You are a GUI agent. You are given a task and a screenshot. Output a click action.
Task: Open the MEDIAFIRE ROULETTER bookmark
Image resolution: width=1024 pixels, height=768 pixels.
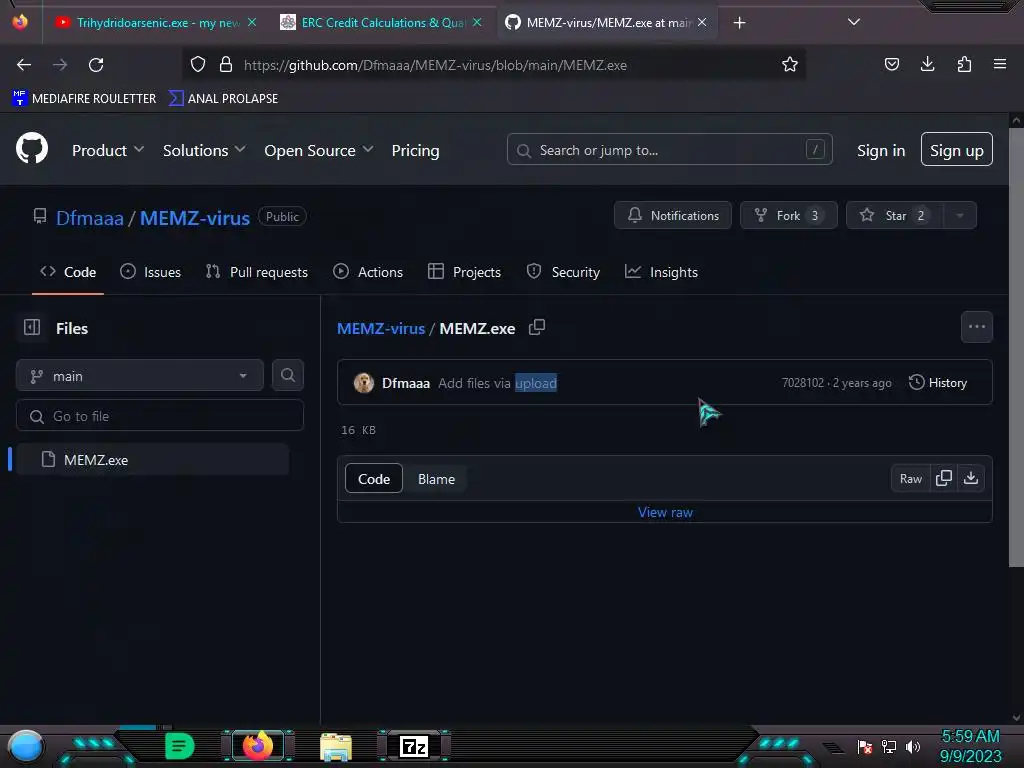click(84, 99)
